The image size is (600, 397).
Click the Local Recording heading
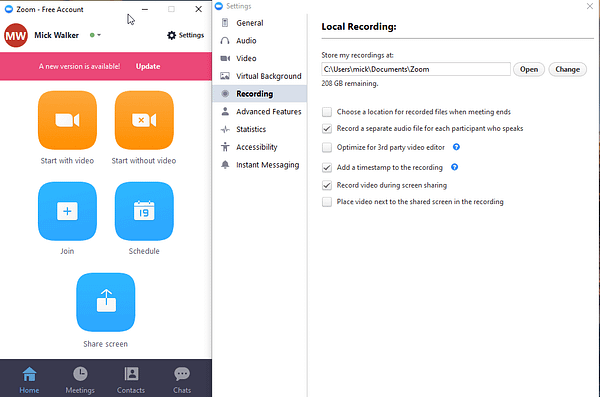pos(359,26)
